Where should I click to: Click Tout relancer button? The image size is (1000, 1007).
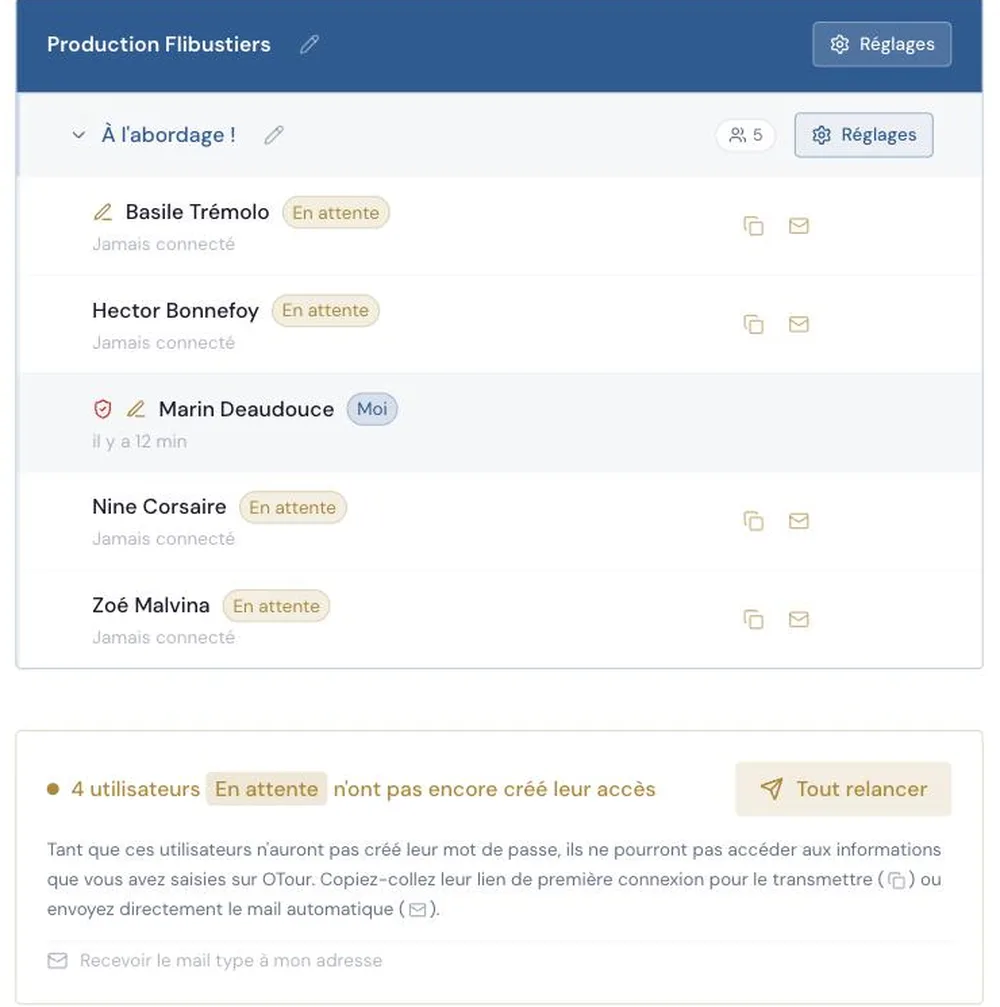[843, 789]
